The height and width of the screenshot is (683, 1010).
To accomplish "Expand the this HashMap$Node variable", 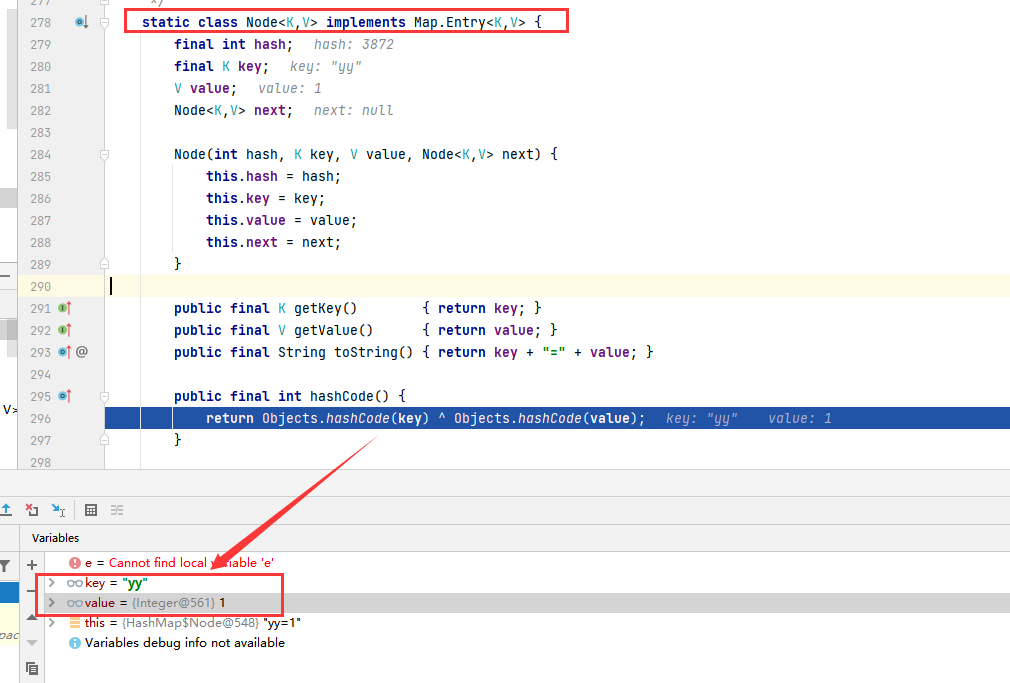I will 52,622.
